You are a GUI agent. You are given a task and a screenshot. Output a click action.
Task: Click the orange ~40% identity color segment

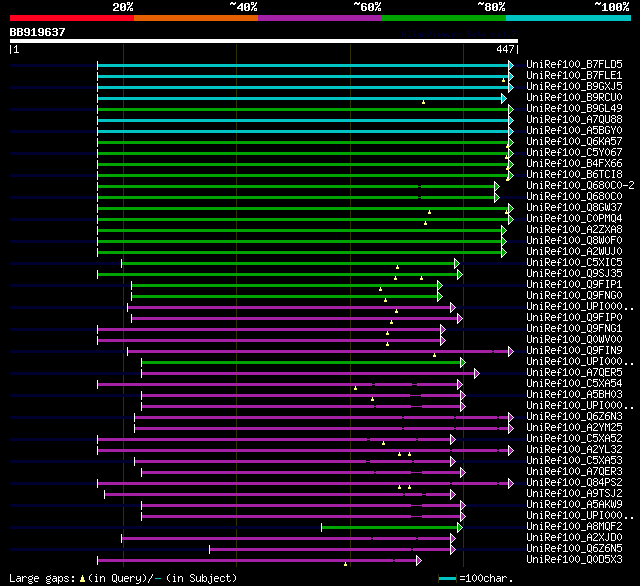pyautogui.click(x=196, y=18)
